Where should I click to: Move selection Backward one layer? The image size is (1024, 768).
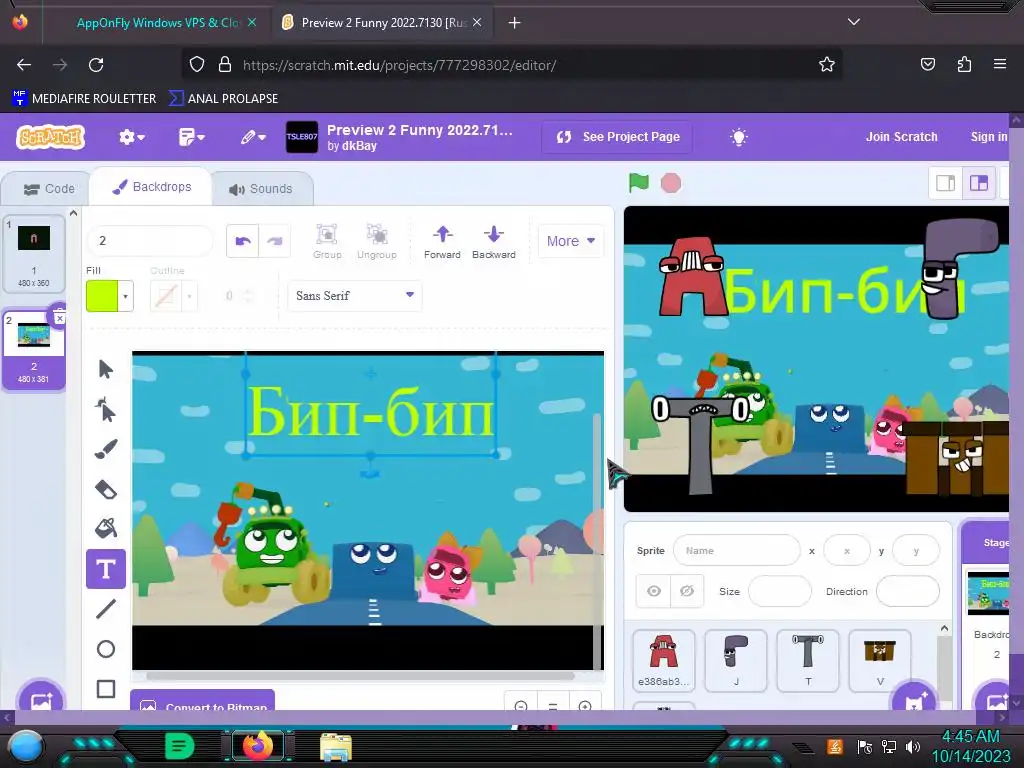[x=494, y=242]
